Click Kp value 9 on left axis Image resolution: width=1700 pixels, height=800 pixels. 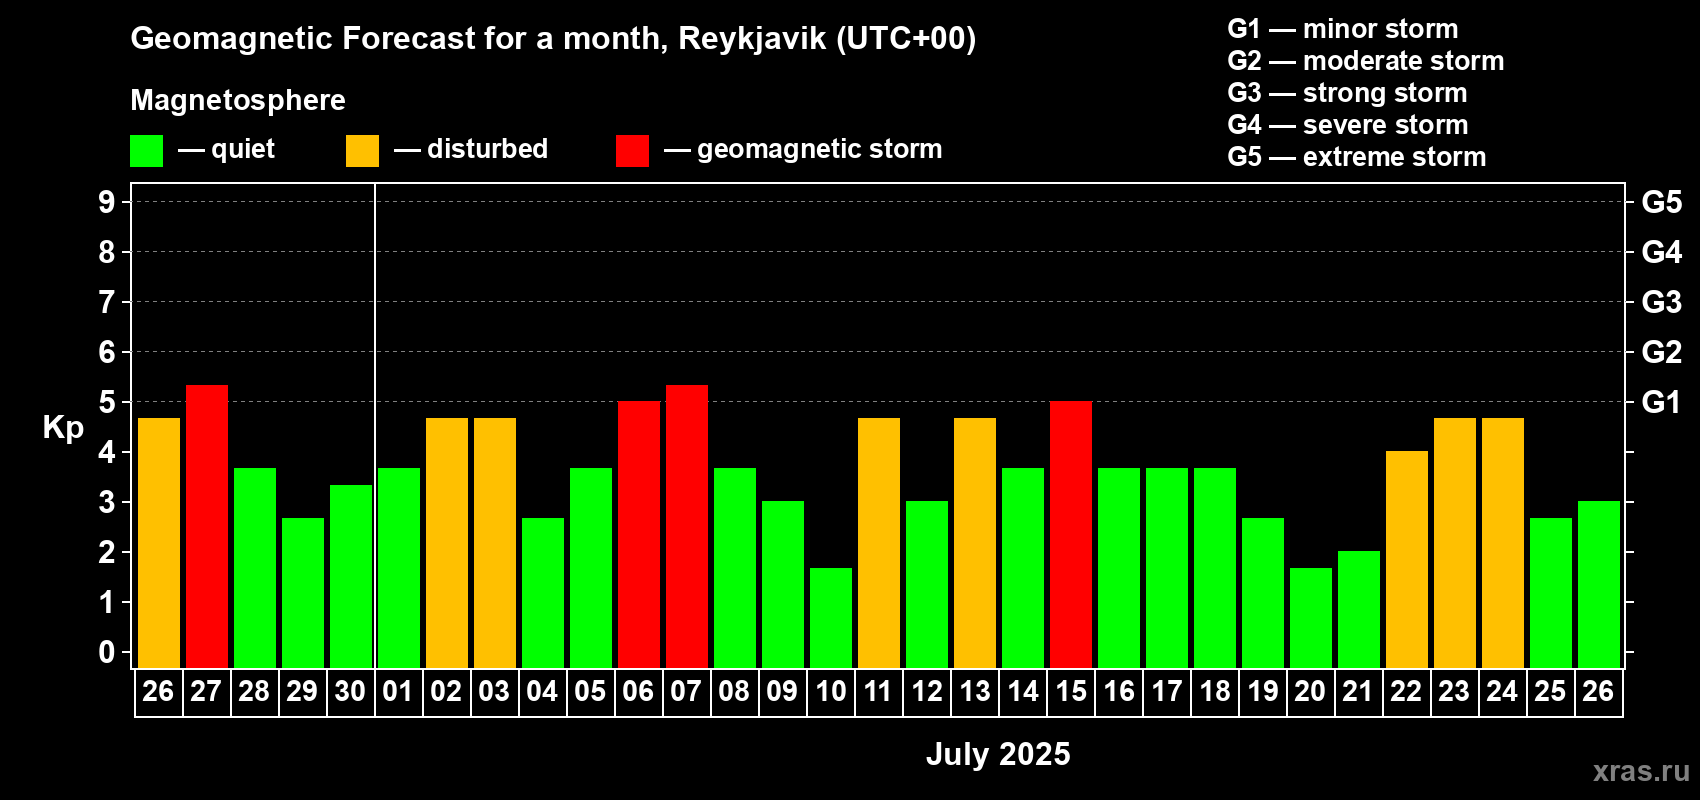pos(107,202)
